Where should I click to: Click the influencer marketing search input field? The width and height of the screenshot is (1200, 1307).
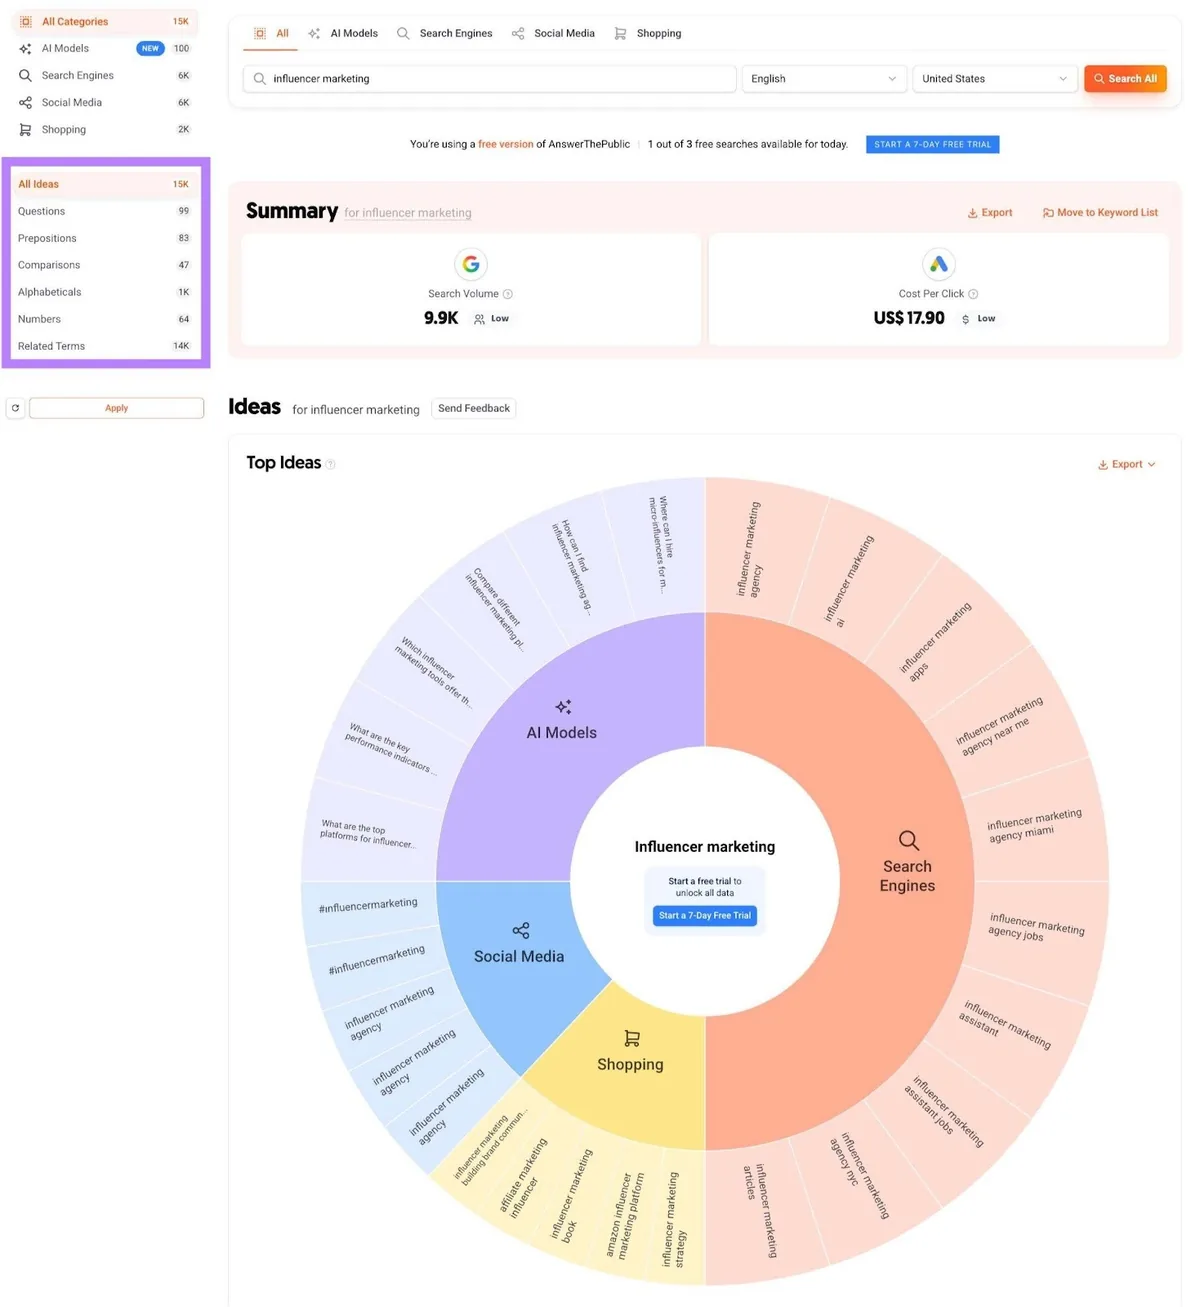490,79
